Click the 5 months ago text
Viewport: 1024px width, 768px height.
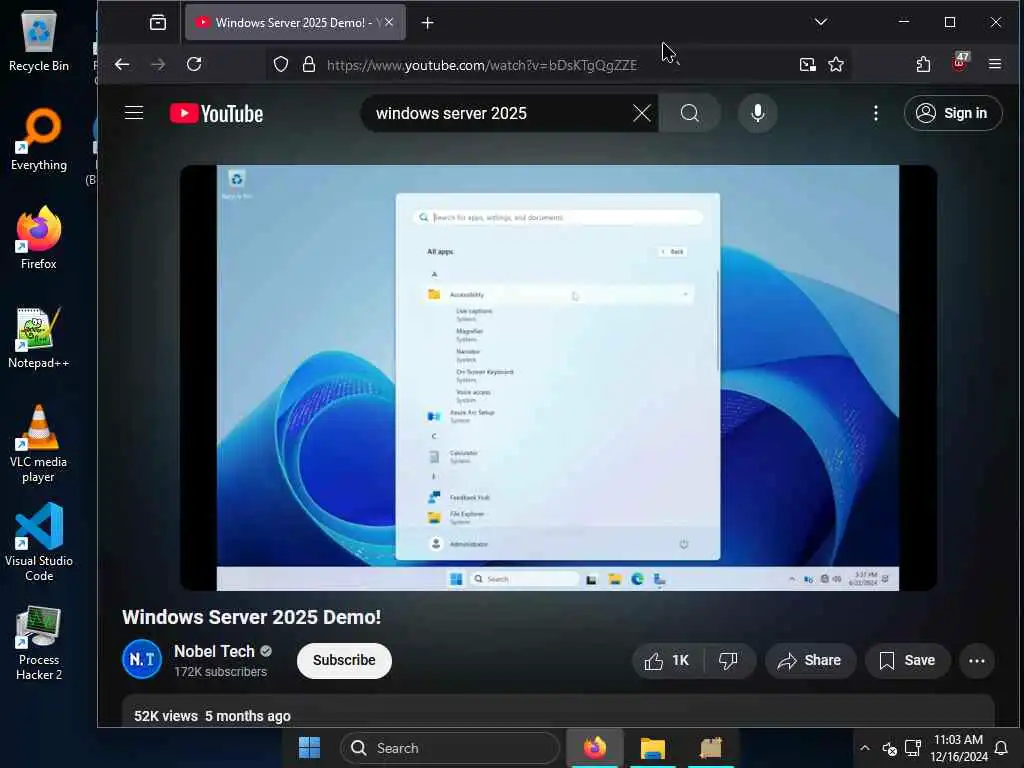[x=248, y=716]
